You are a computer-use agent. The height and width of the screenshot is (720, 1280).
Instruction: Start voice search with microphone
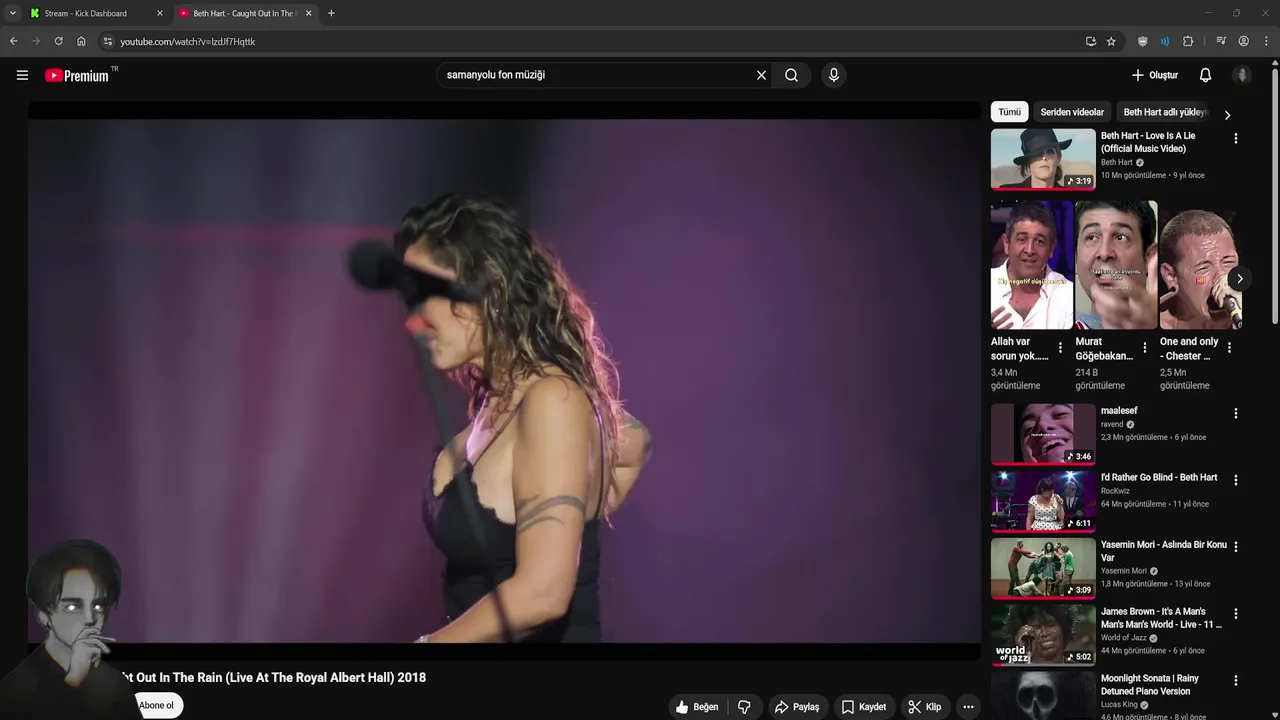coord(834,75)
